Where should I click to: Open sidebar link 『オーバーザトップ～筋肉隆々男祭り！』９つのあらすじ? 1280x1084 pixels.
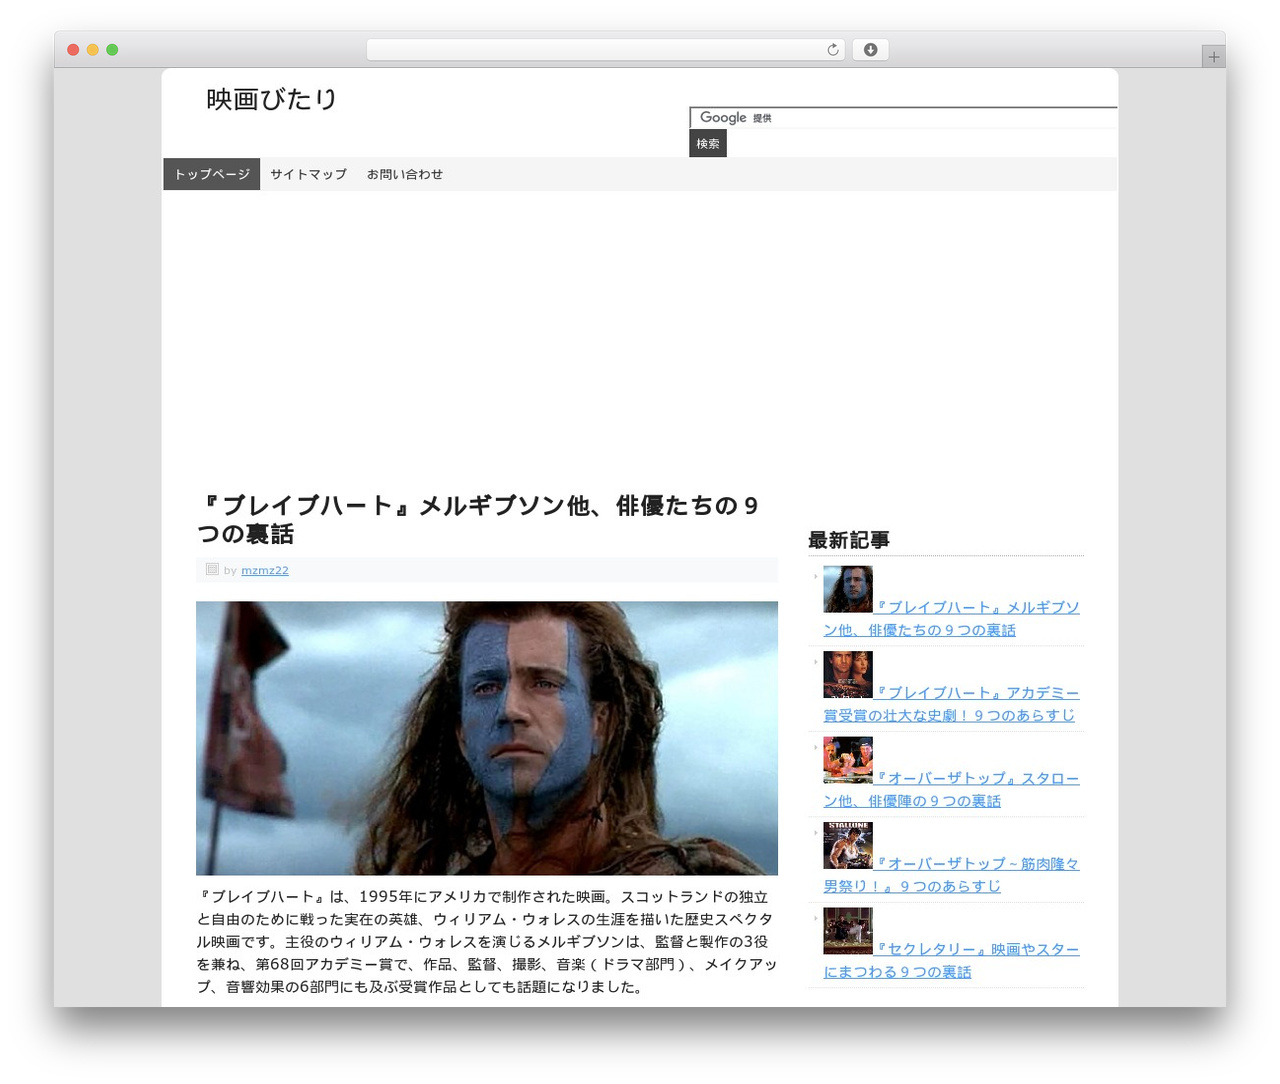click(x=951, y=875)
